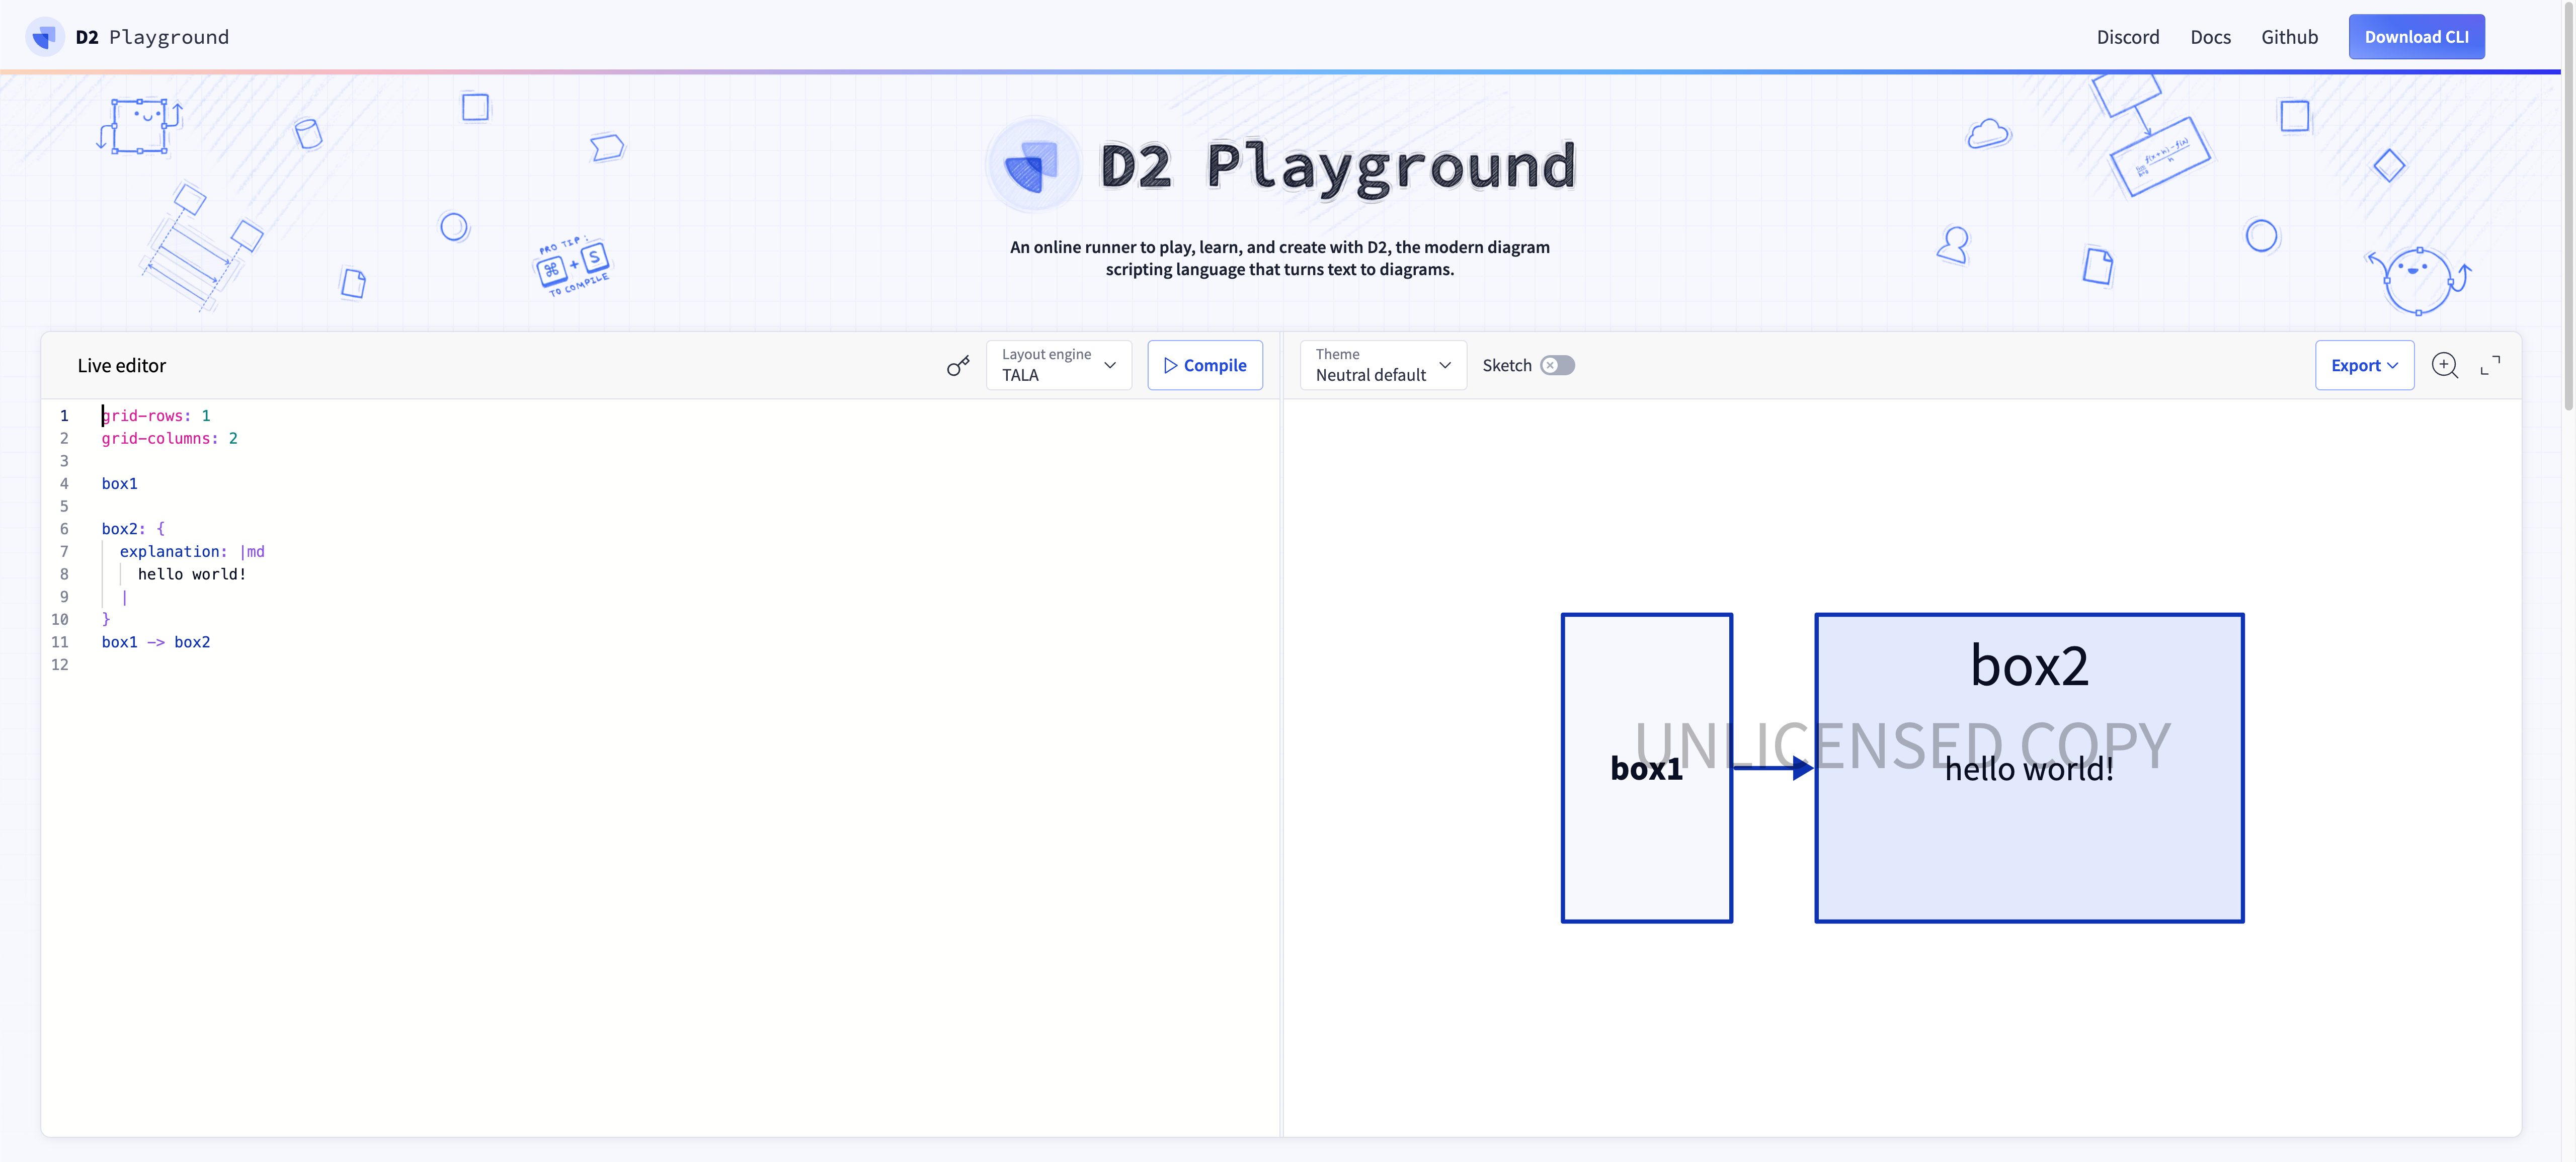Image resolution: width=2576 pixels, height=1162 pixels.
Task: Open the Github link
Action: [x=2289, y=37]
